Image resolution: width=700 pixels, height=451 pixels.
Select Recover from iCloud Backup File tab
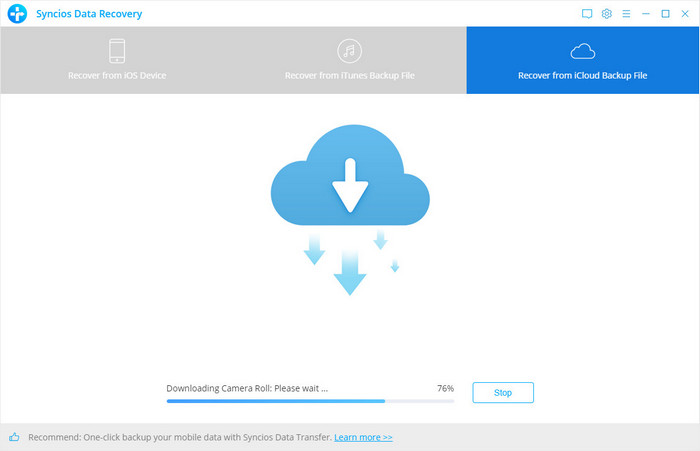click(x=583, y=60)
